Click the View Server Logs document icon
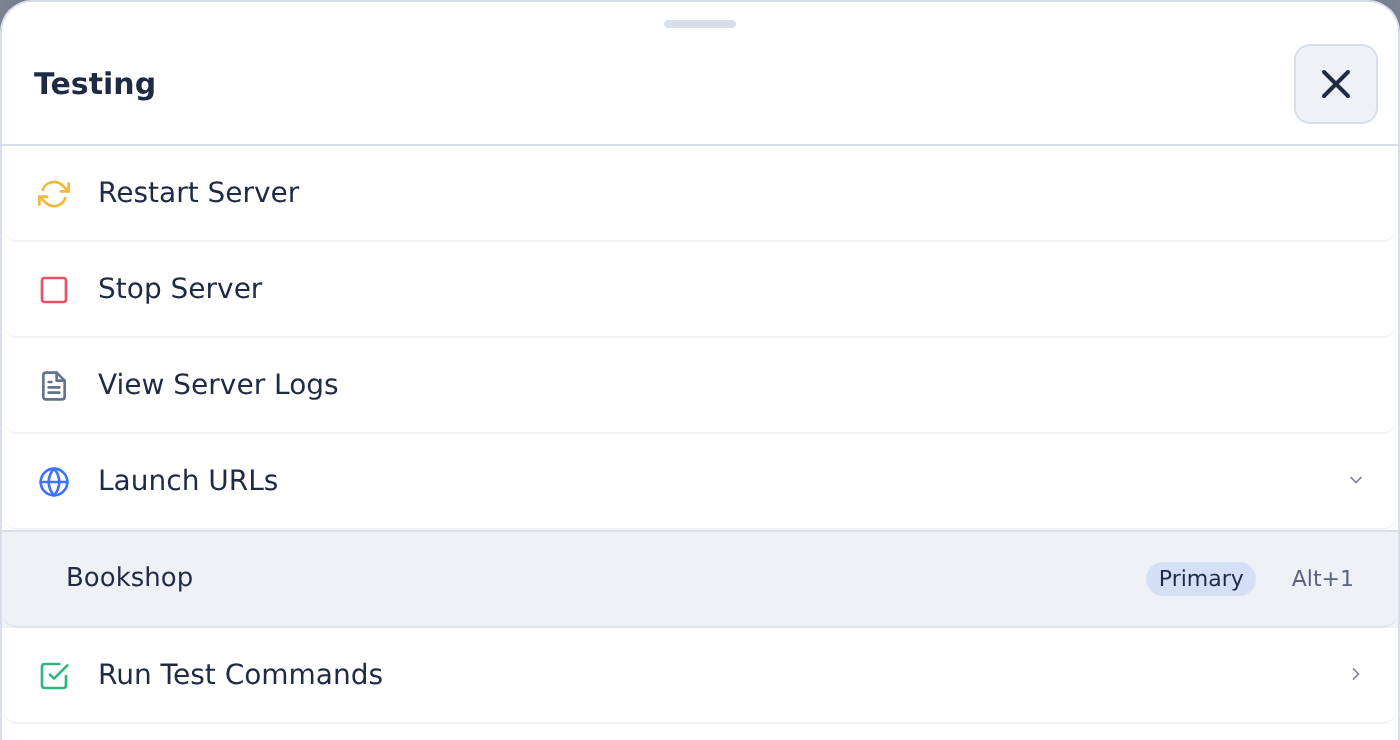Screen dimensions: 1400x740 [x=54, y=386]
